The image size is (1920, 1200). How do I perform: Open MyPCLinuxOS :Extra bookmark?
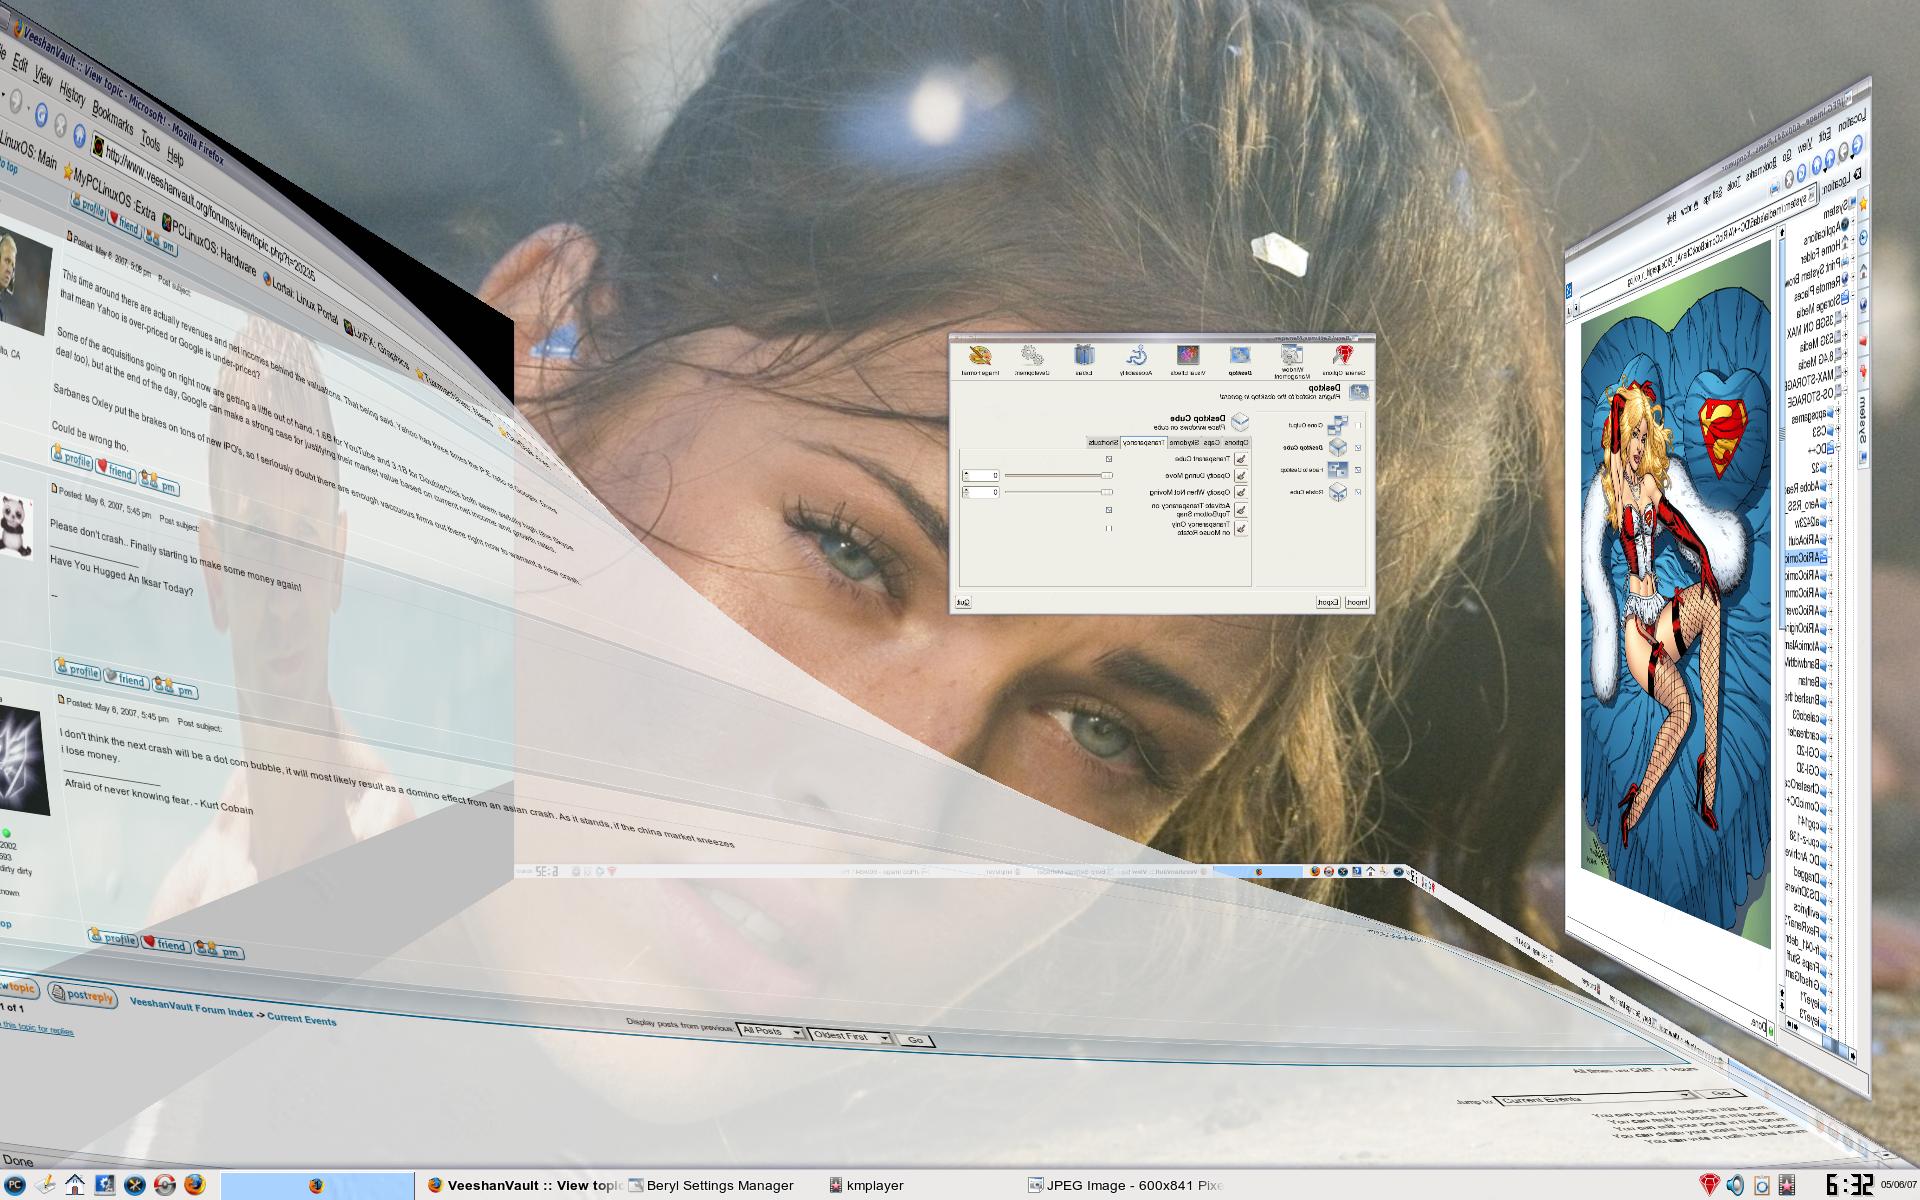[108, 193]
